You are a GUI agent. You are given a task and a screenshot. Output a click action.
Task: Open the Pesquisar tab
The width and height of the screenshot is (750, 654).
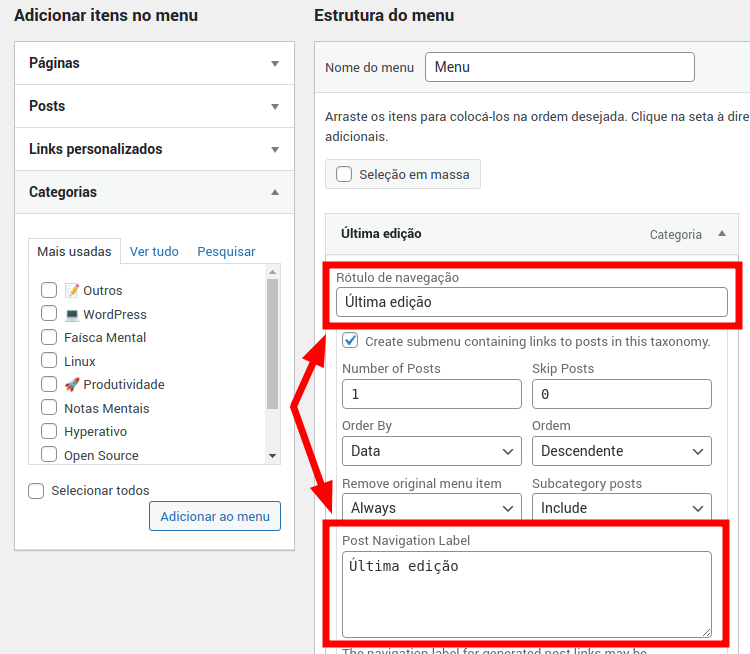(x=226, y=252)
